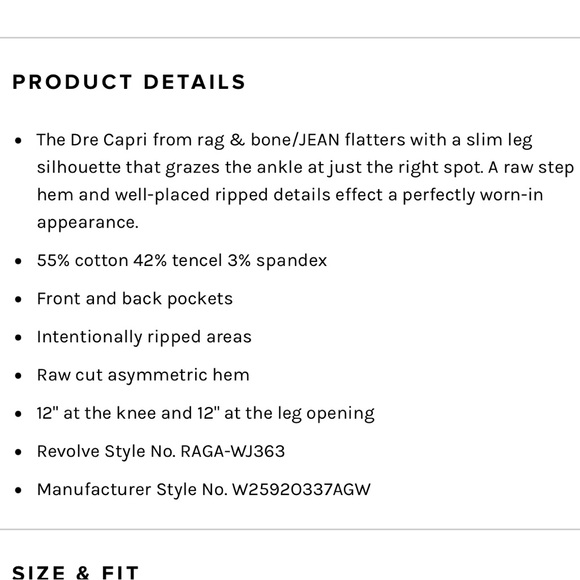The height and width of the screenshot is (580, 580).
Task: Click the bullet before Front and back pockets
Action: click(x=18, y=299)
